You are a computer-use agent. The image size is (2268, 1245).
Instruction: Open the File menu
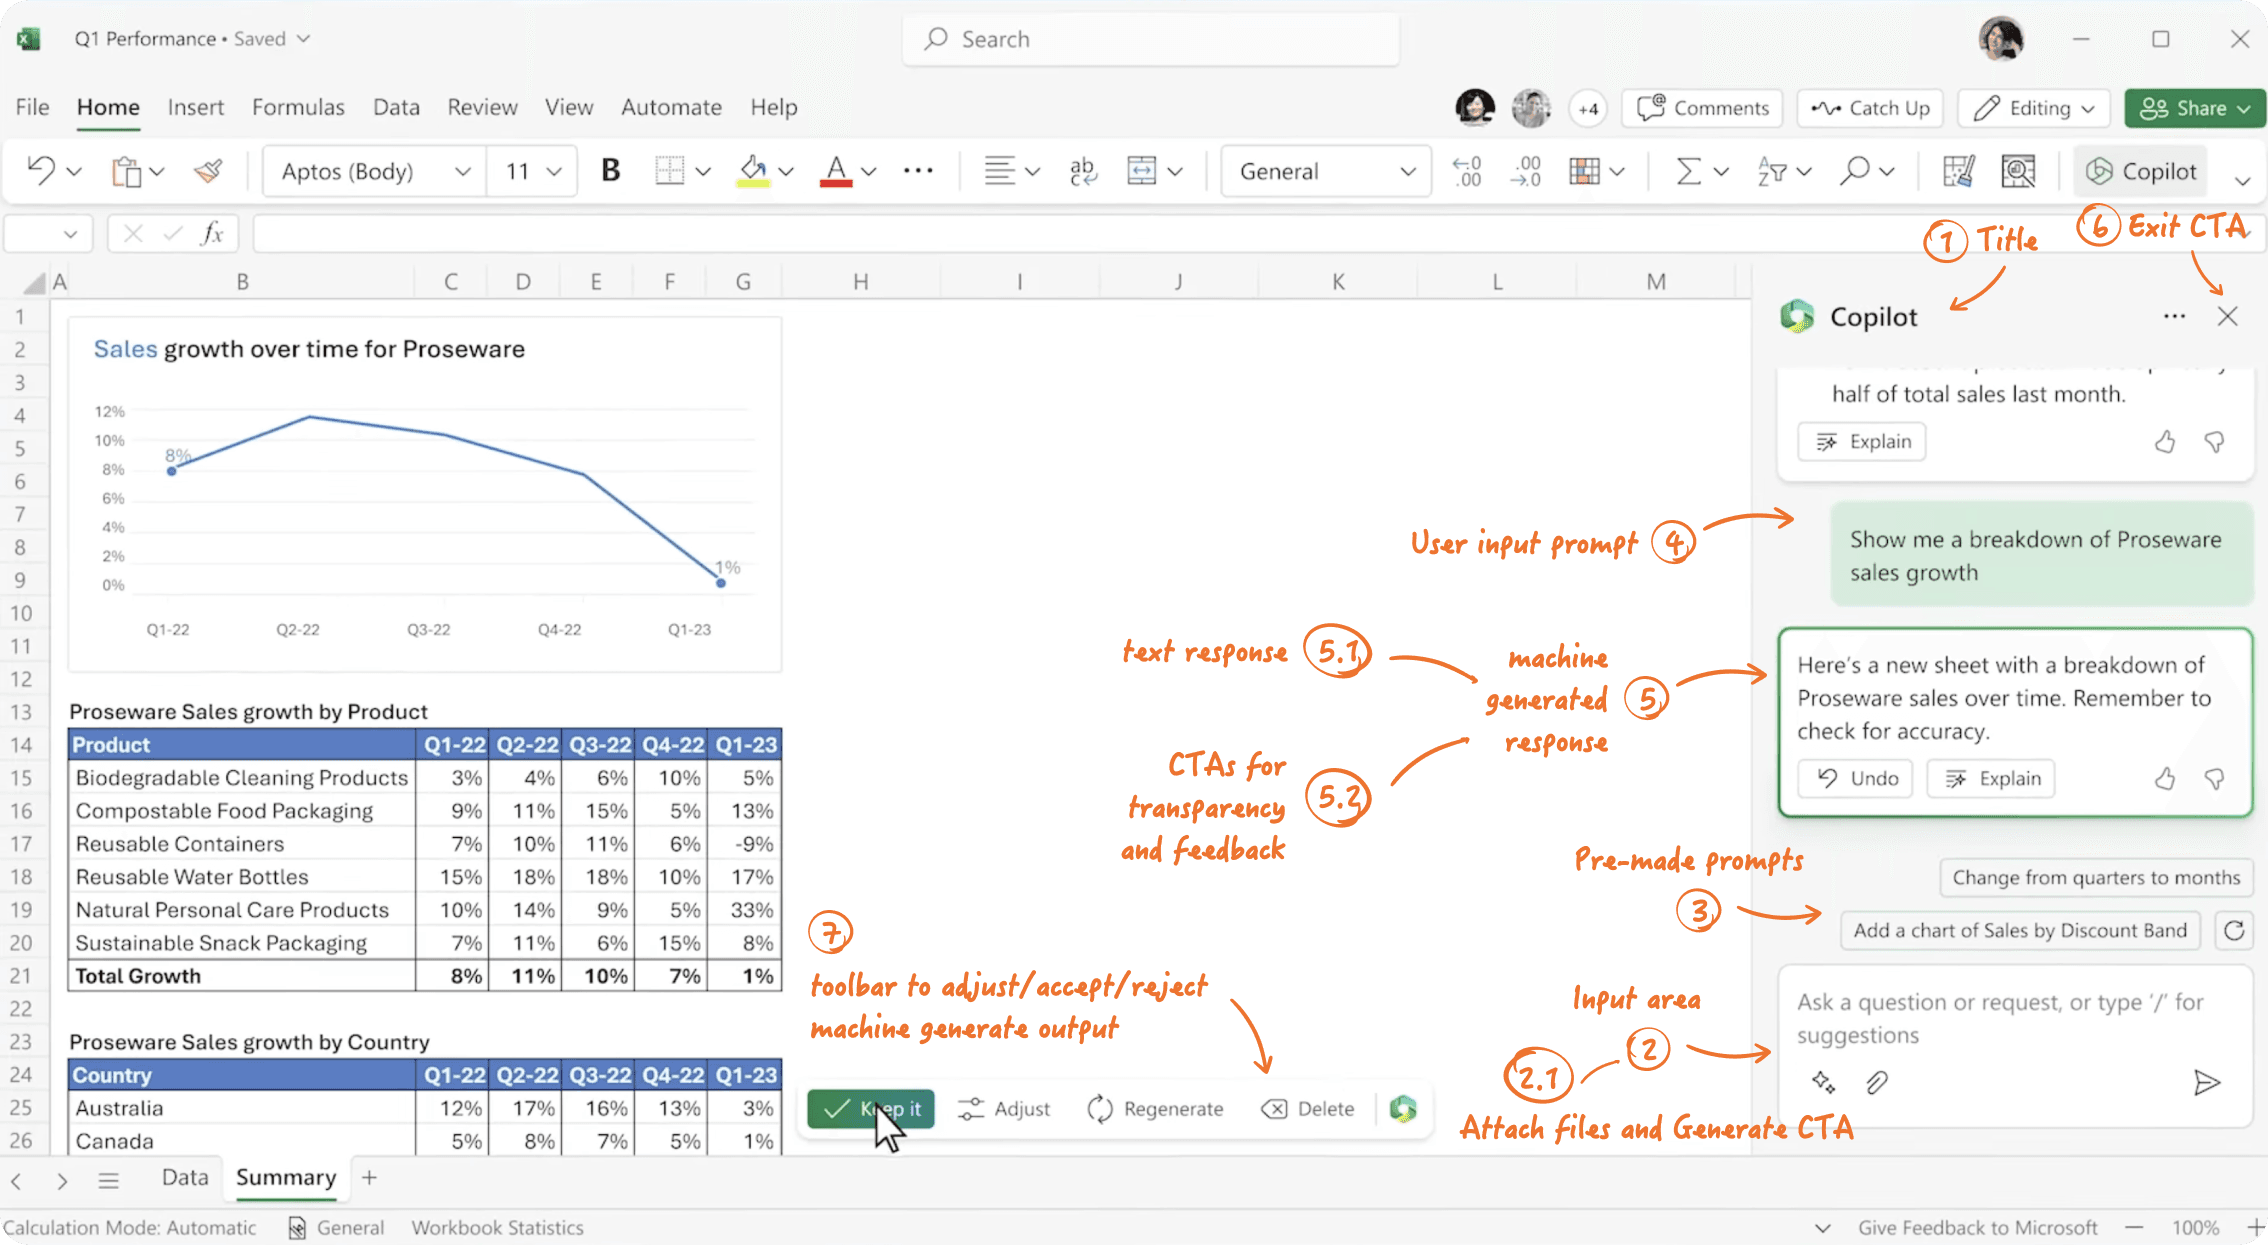coord(32,107)
